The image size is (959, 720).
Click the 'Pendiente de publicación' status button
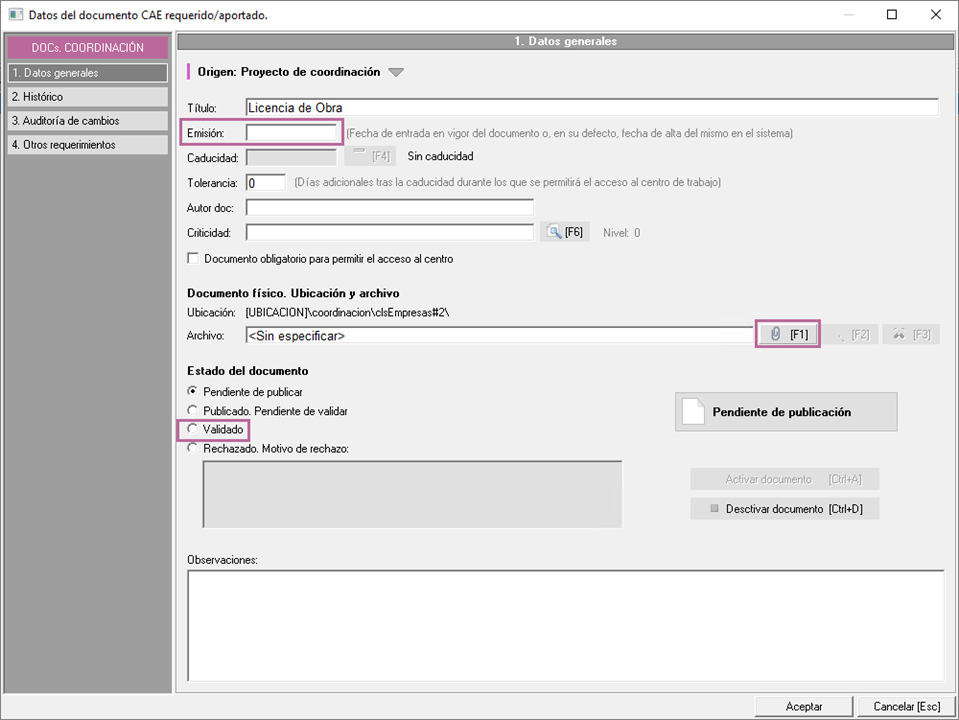[786, 412]
